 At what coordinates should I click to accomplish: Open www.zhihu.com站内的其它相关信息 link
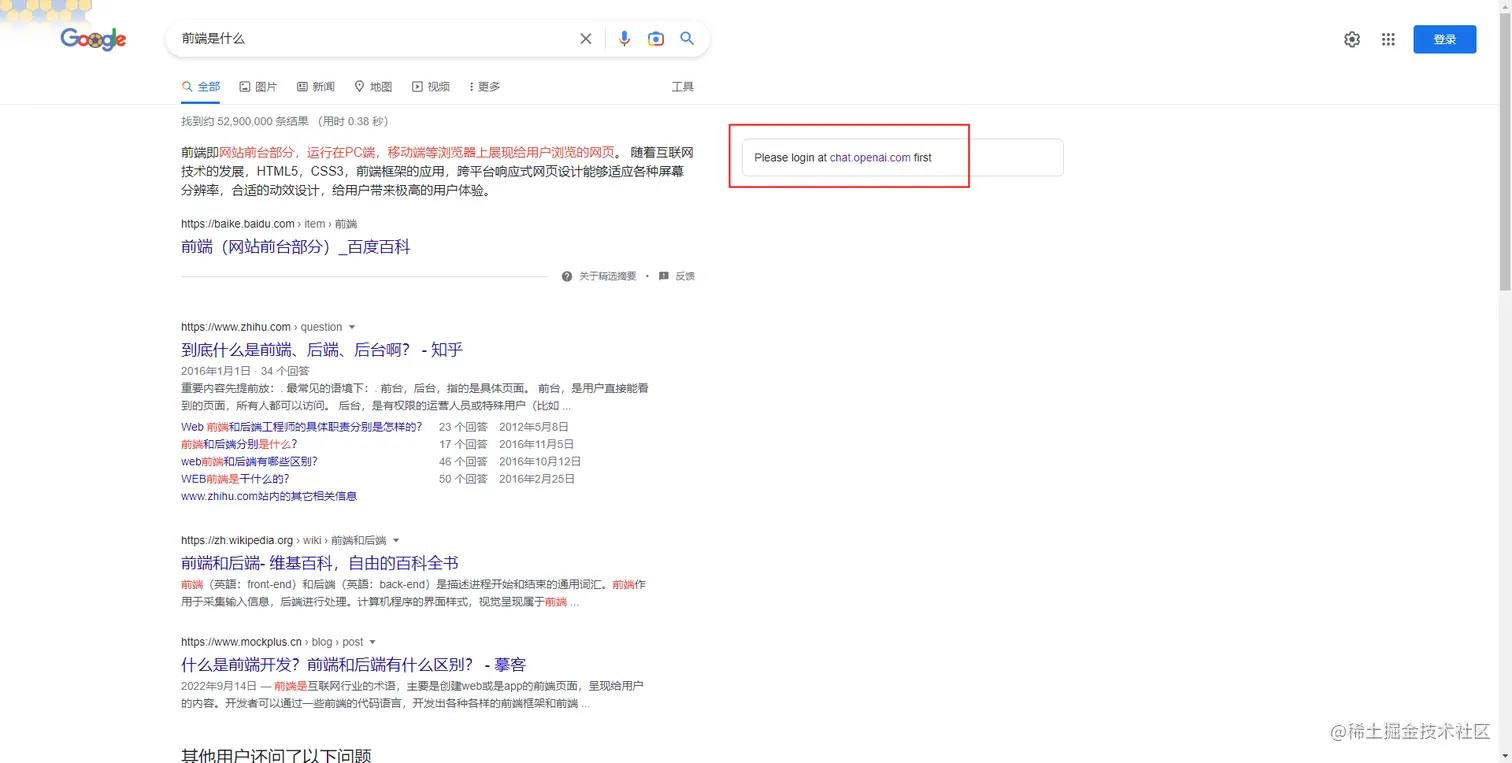[269, 496]
